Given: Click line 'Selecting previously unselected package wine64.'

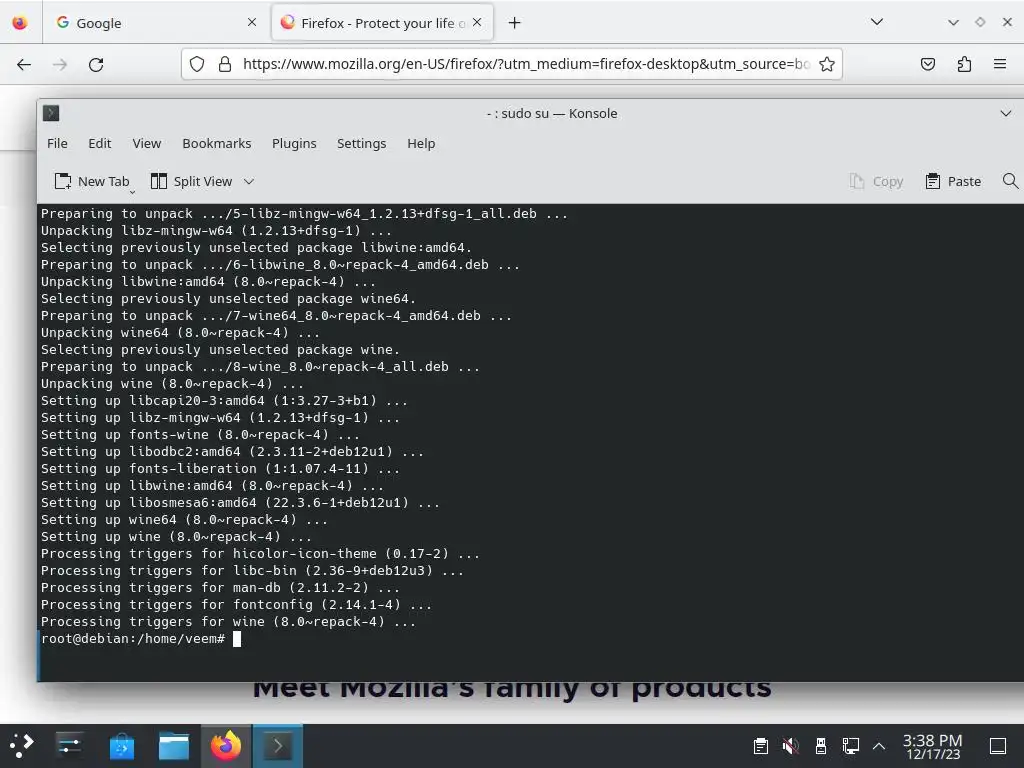Looking at the screenshot, I should (228, 299).
